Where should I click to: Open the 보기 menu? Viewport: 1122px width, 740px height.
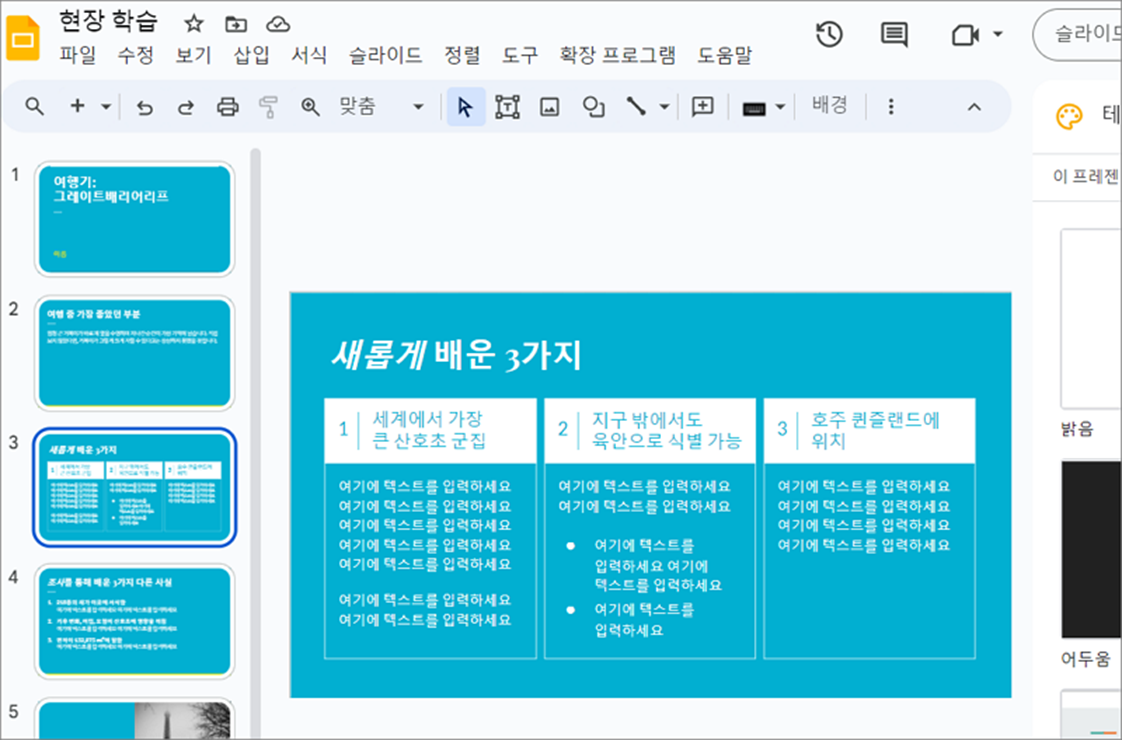193,55
